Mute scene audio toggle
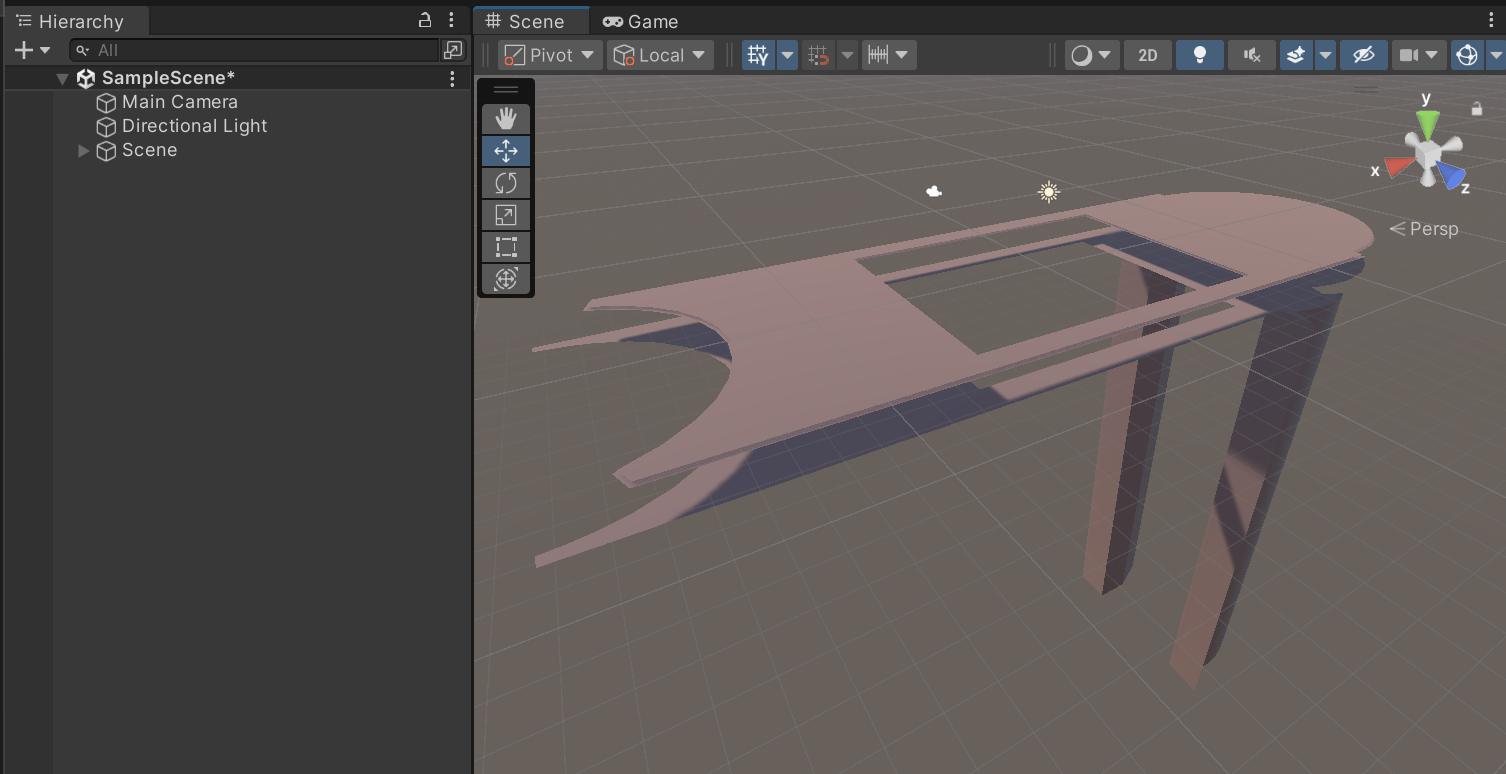The image size is (1506, 774). (x=1252, y=55)
